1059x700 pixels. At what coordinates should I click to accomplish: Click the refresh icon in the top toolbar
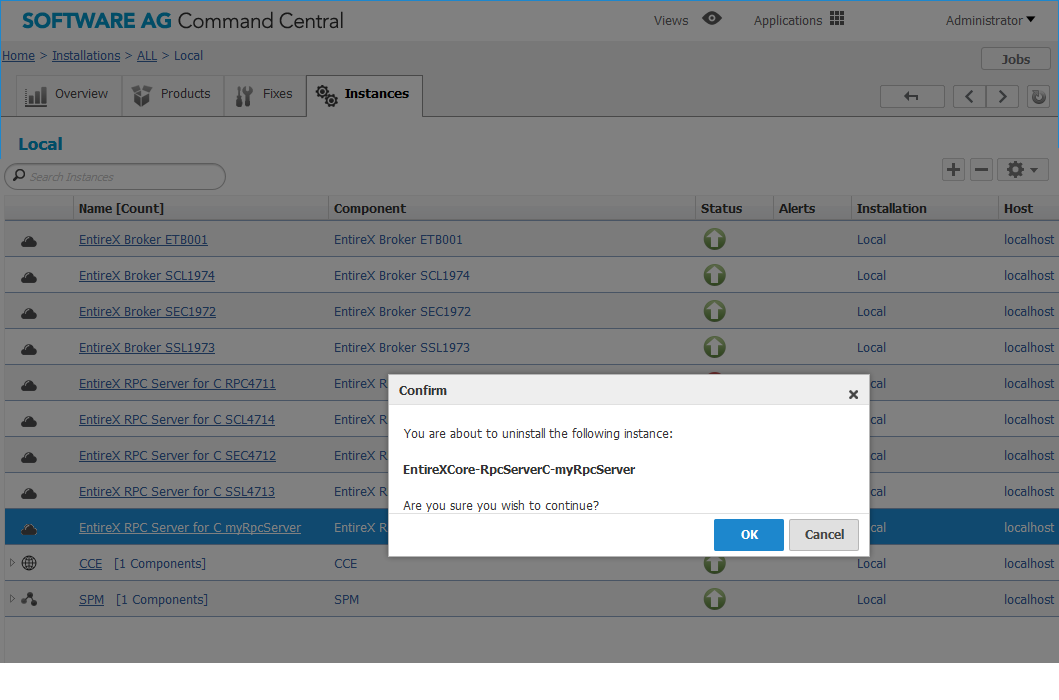coord(1038,97)
